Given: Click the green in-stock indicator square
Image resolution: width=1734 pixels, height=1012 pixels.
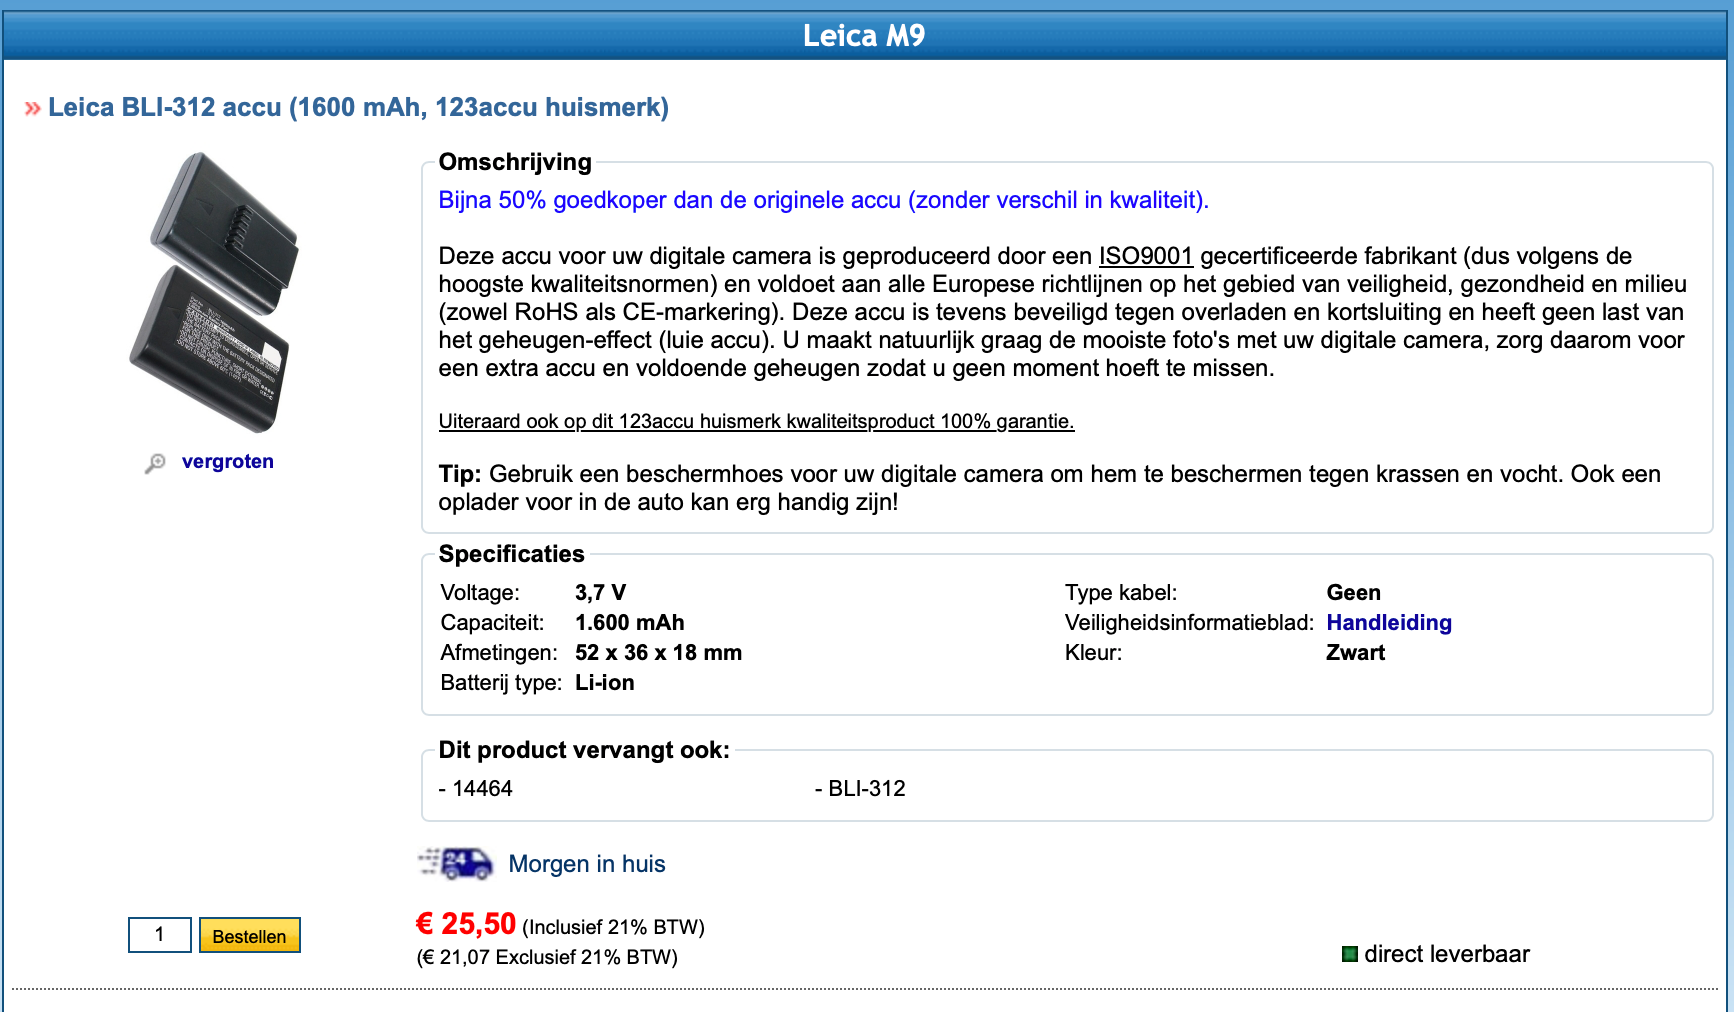Looking at the screenshot, I should point(1350,954).
